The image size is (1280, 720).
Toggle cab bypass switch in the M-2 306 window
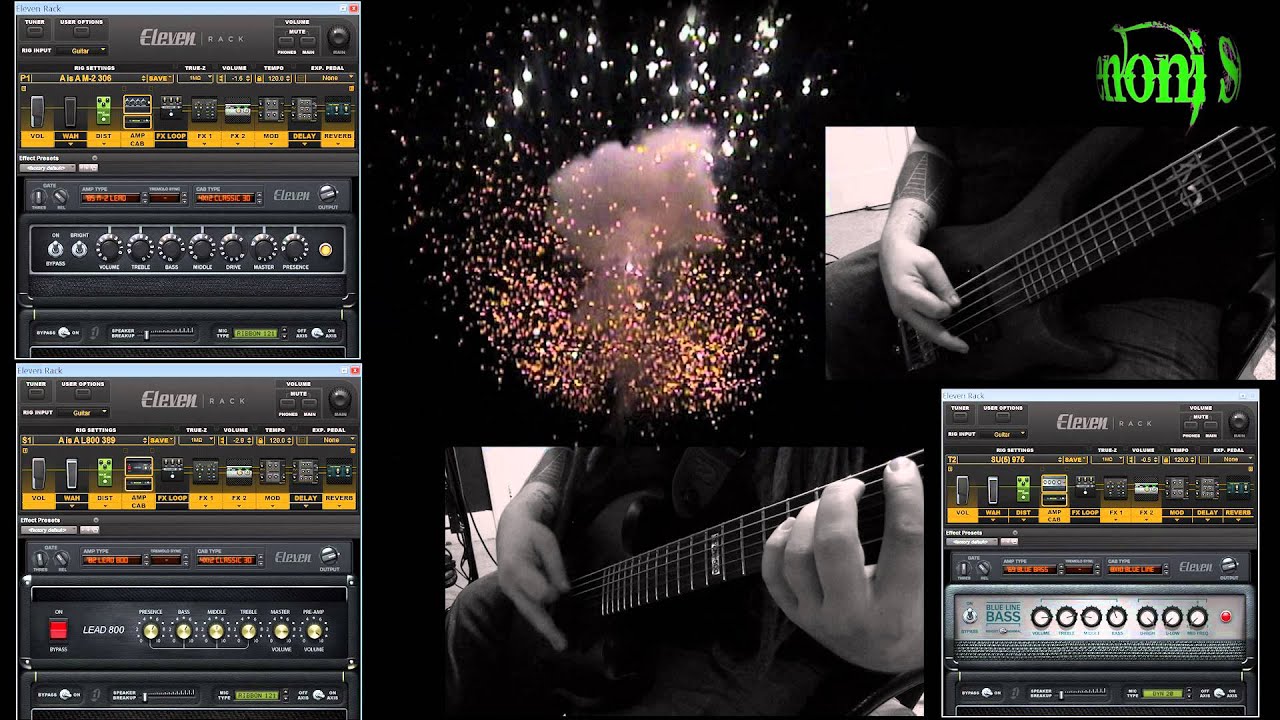pyautogui.click(x=65, y=332)
